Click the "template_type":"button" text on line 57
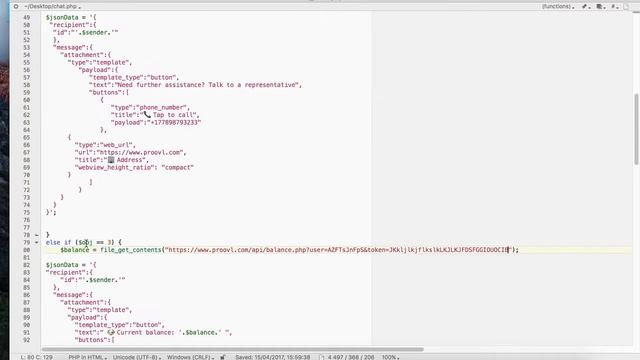The width and height of the screenshot is (640, 360). coord(133,78)
